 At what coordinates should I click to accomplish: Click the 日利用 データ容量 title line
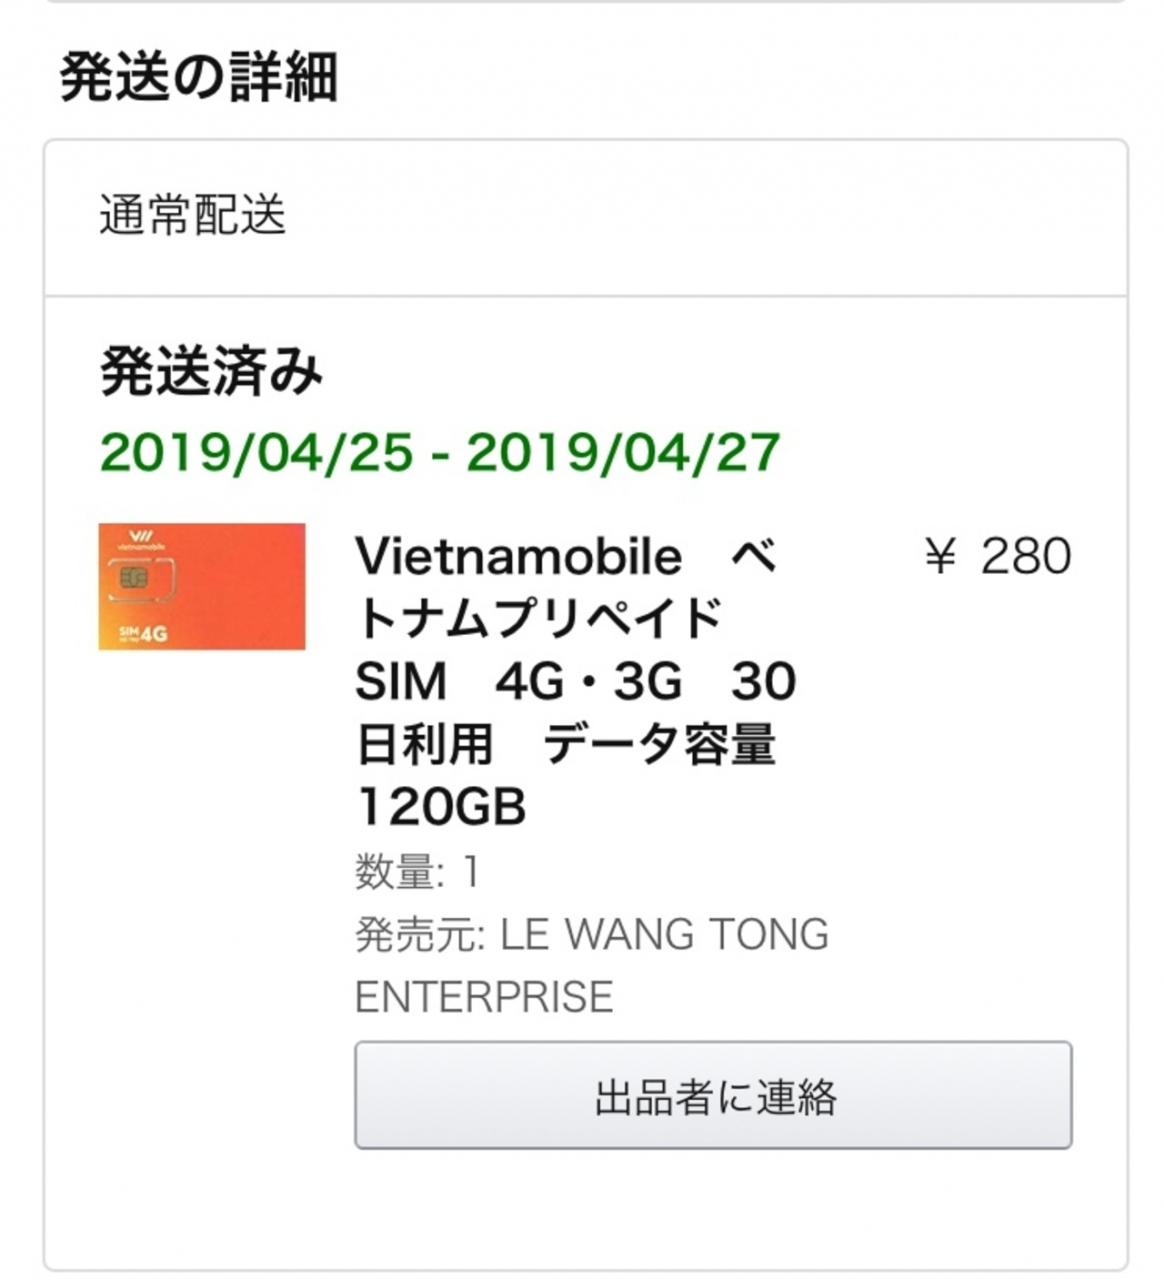pos(566,744)
